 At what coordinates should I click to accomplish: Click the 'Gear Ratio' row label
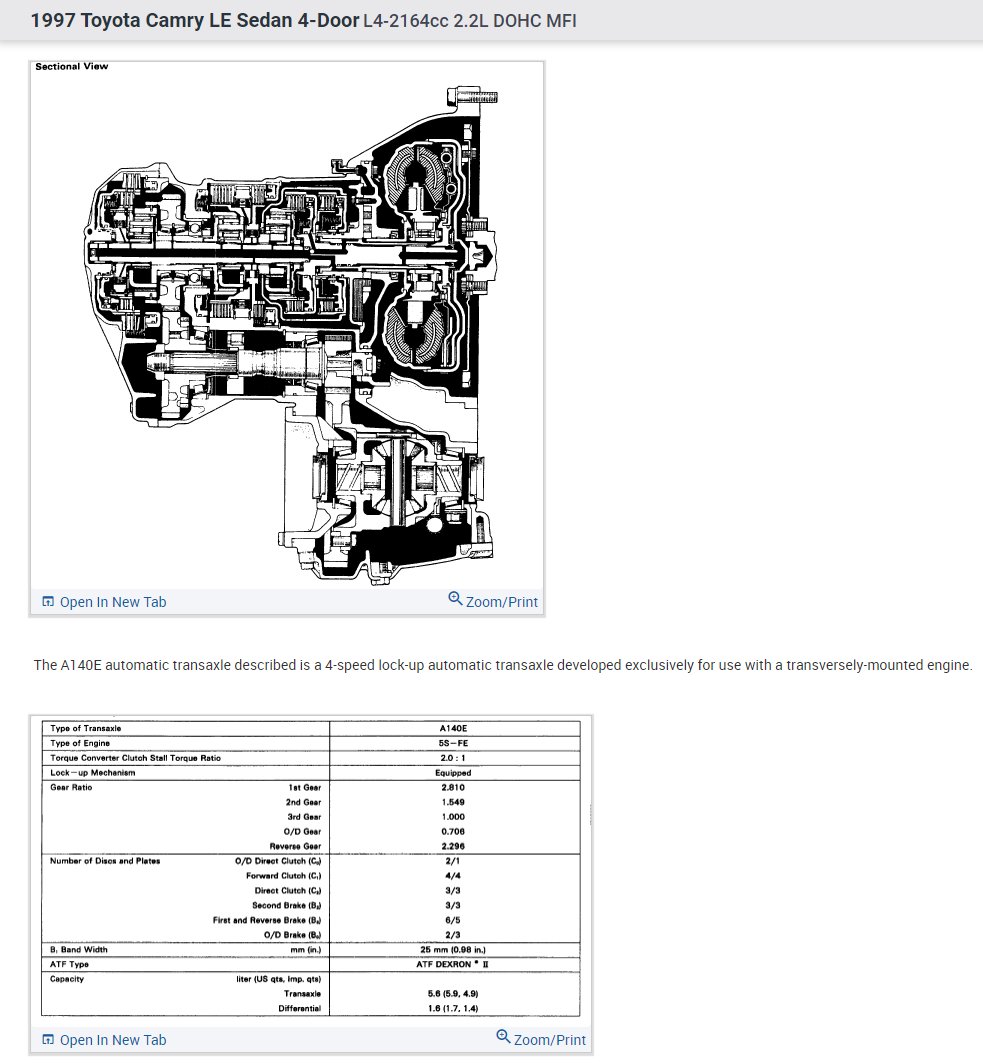[71, 788]
